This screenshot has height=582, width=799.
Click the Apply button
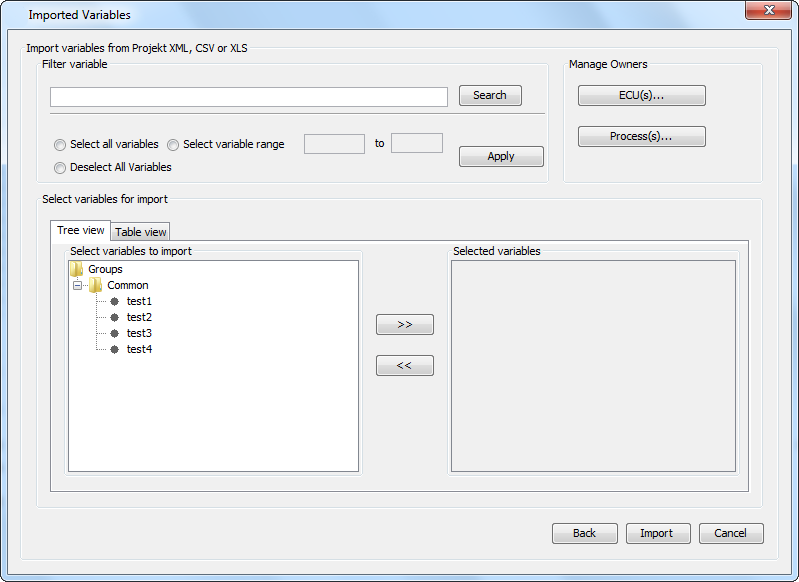(x=501, y=156)
